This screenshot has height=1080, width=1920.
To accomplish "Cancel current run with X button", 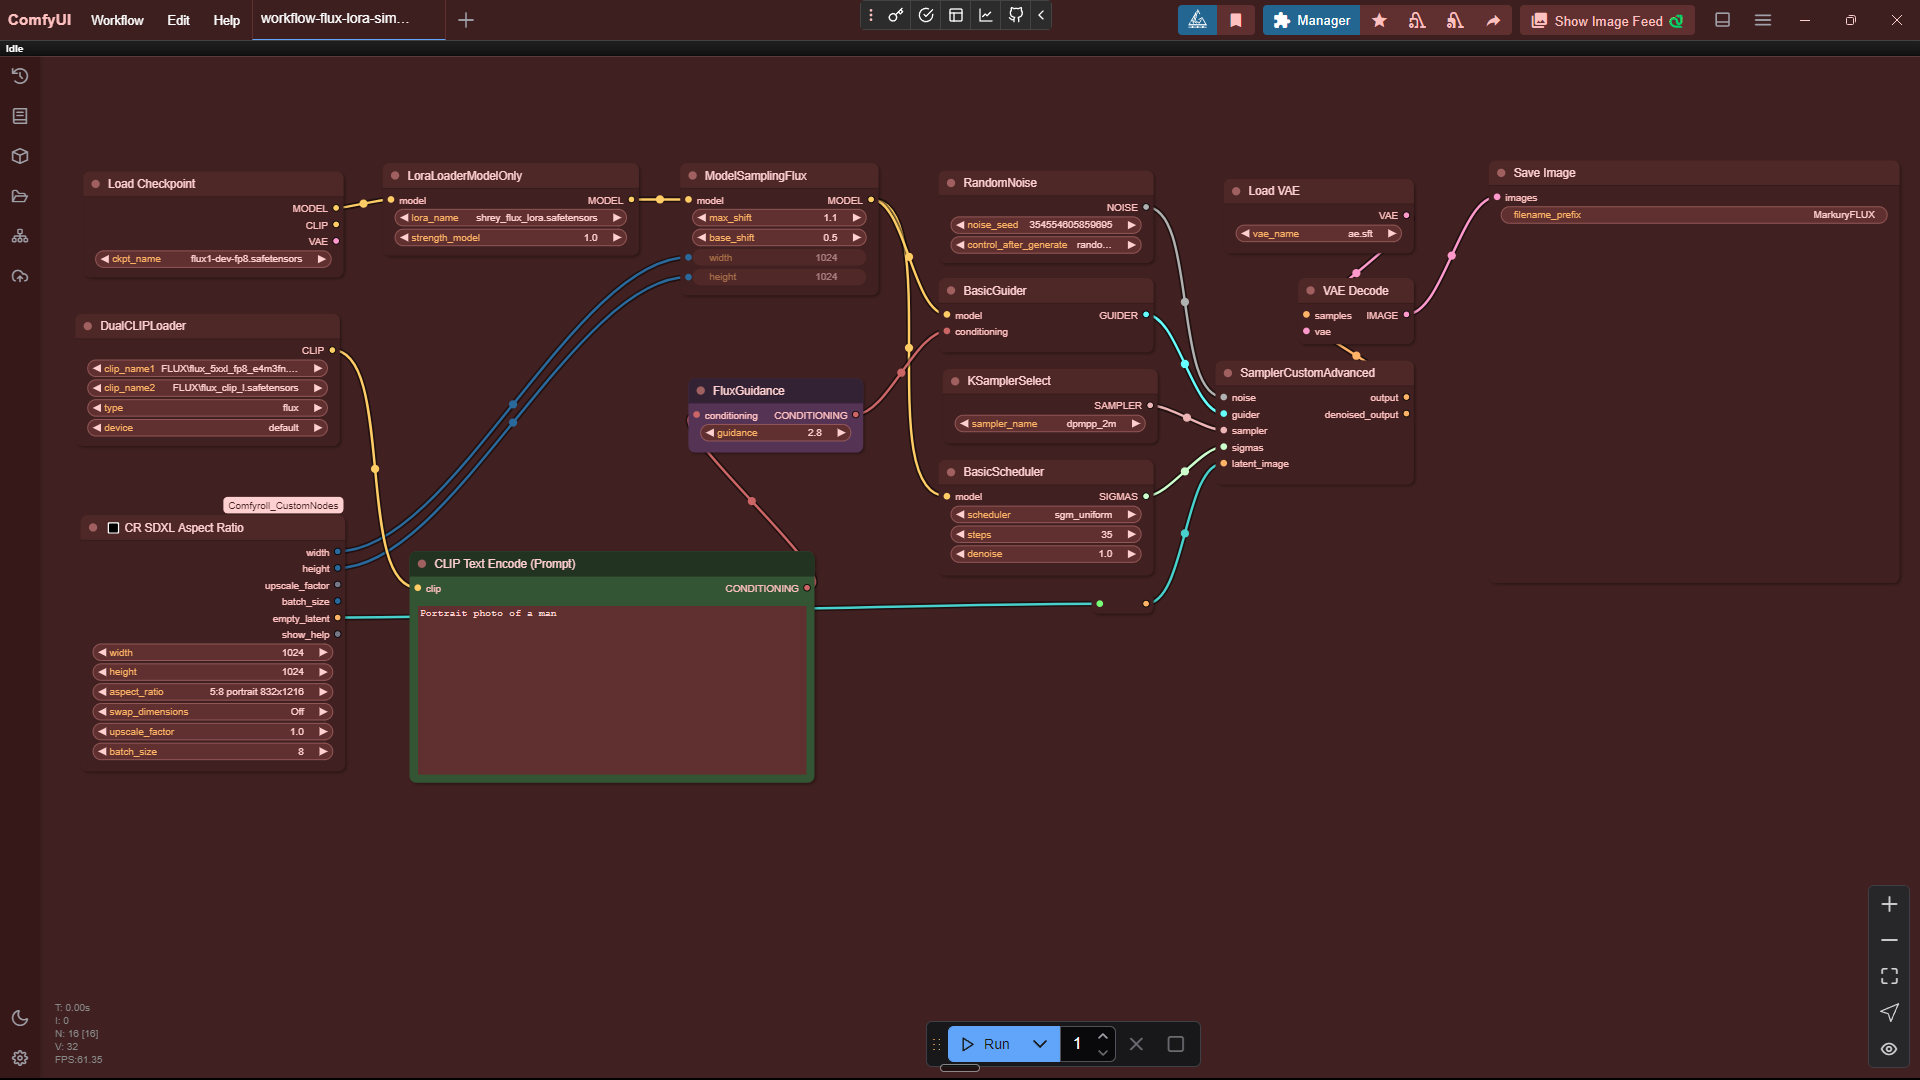I will coord(1136,1044).
